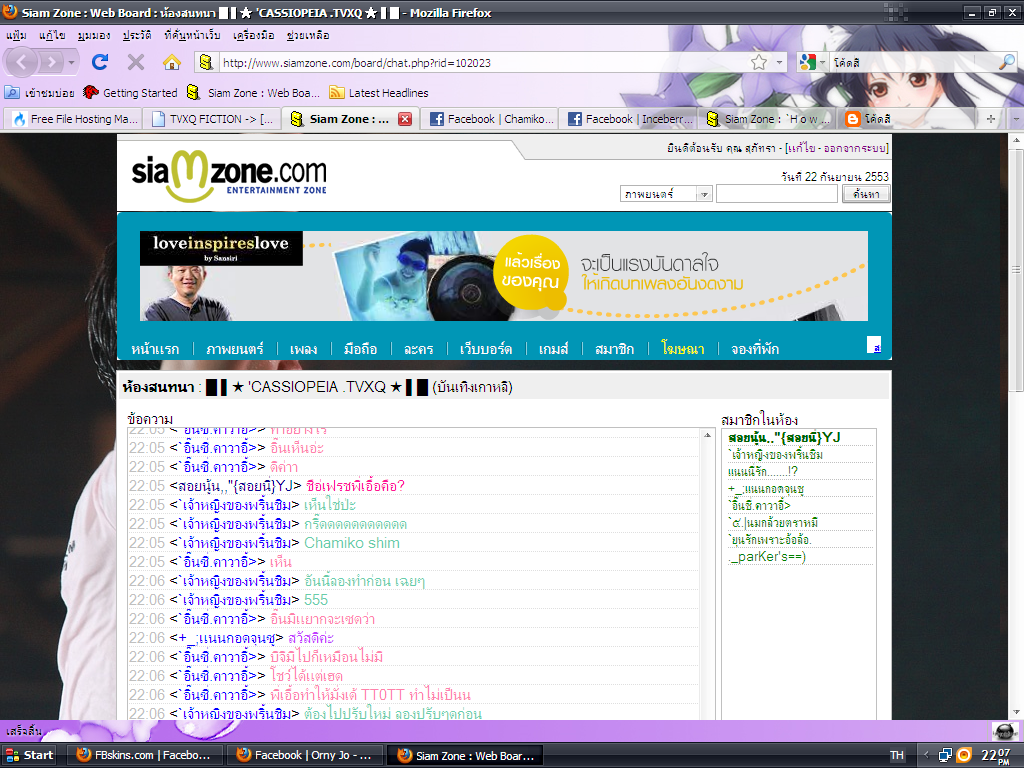Switch to the Facebook | Inceberr tab
Viewport: 1024px width, 768px height.
coord(630,119)
